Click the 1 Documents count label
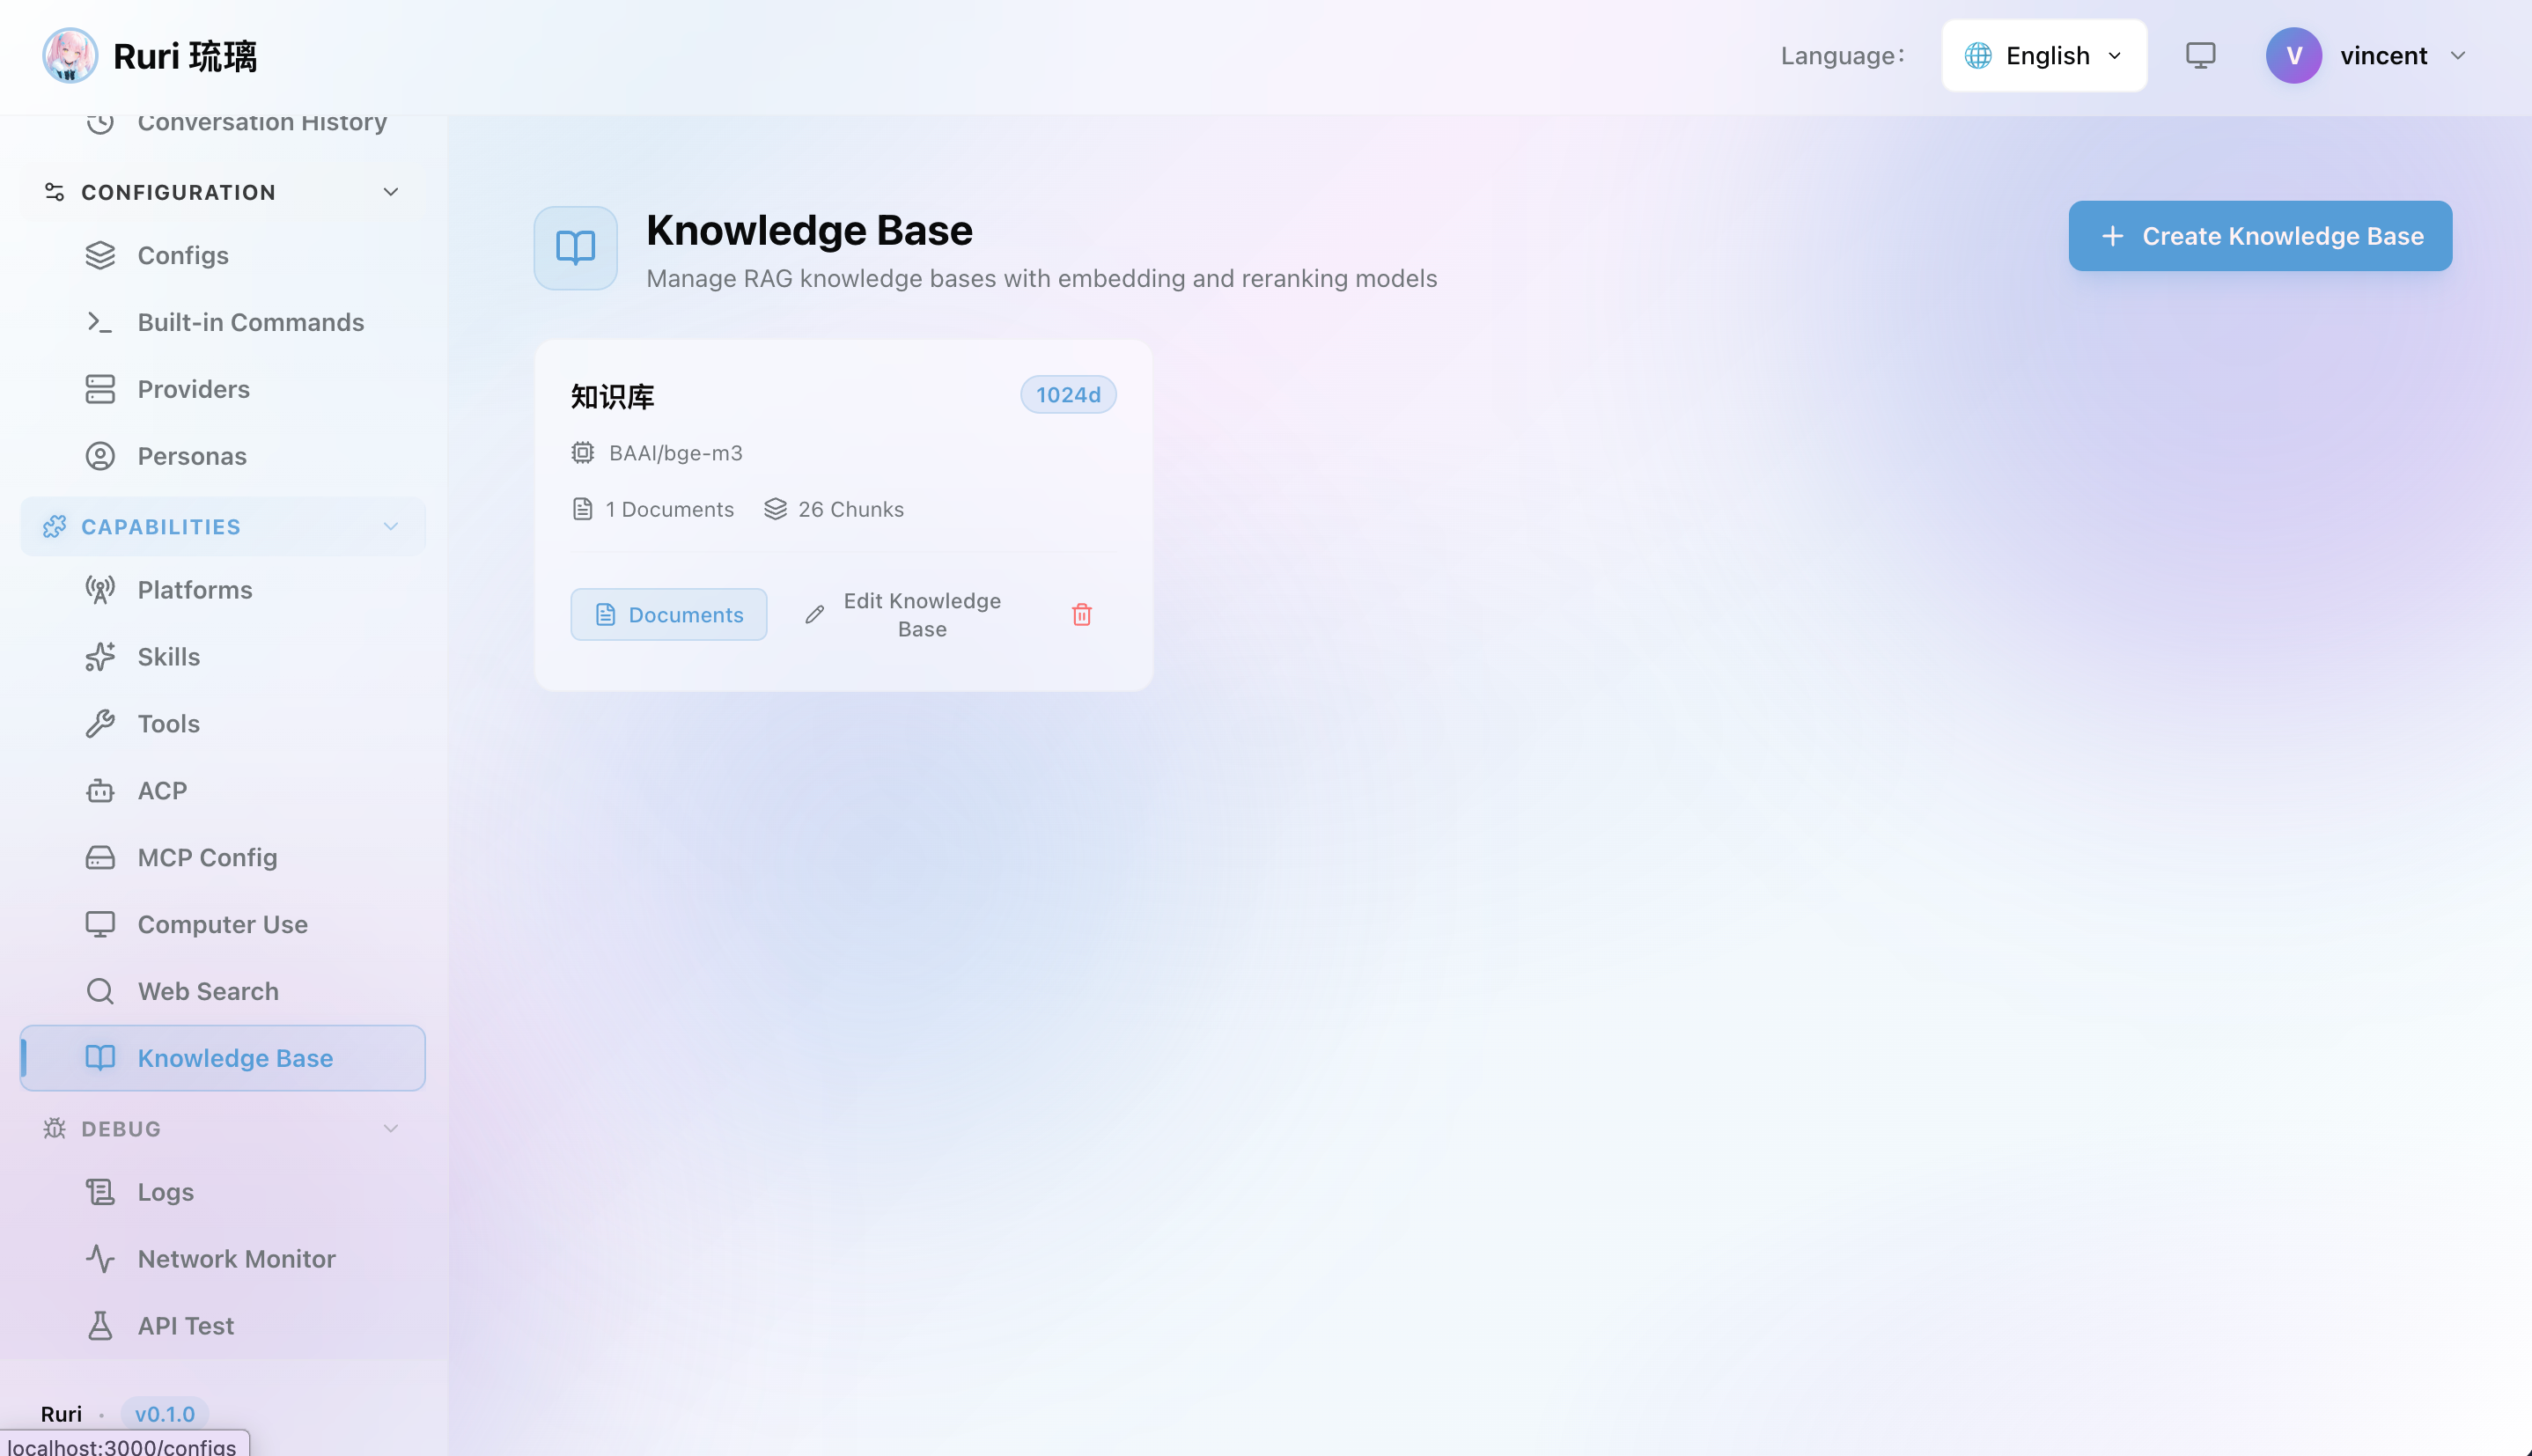 [670, 509]
